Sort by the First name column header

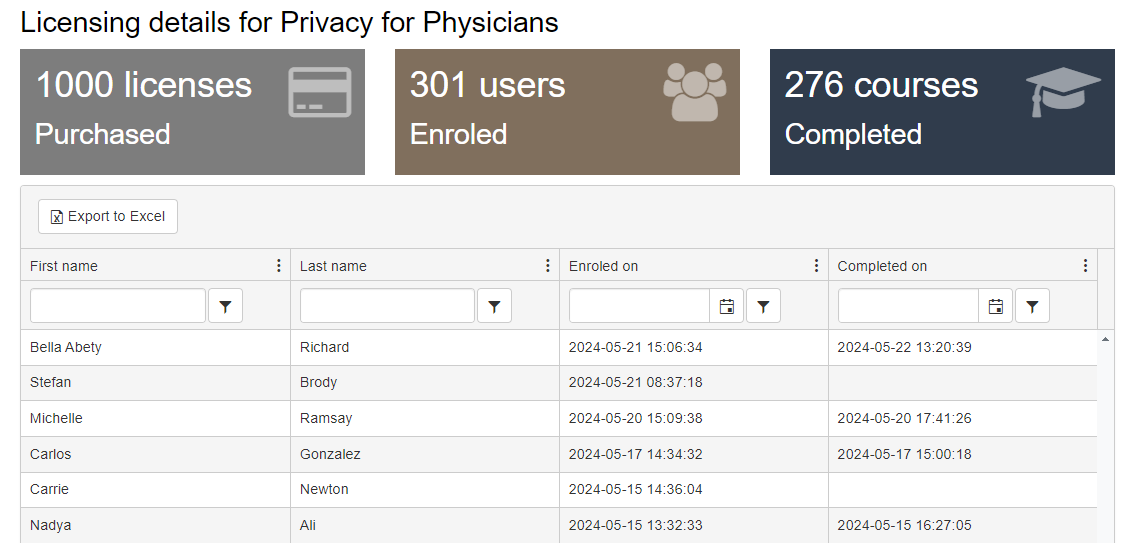point(64,266)
